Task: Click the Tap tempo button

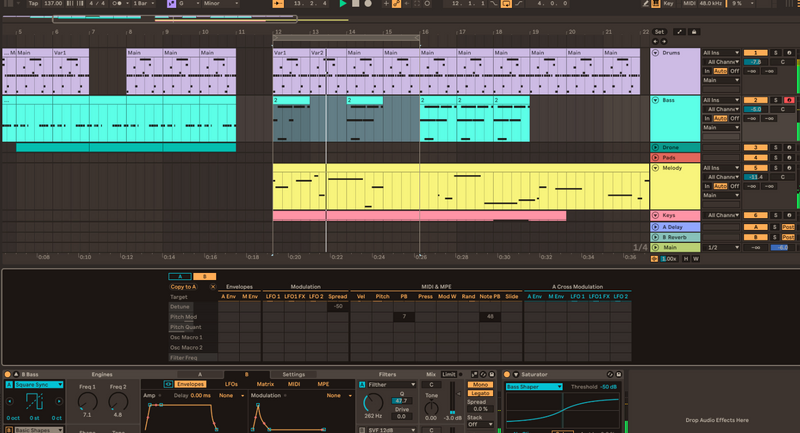Action: pyautogui.click(x=33, y=4)
